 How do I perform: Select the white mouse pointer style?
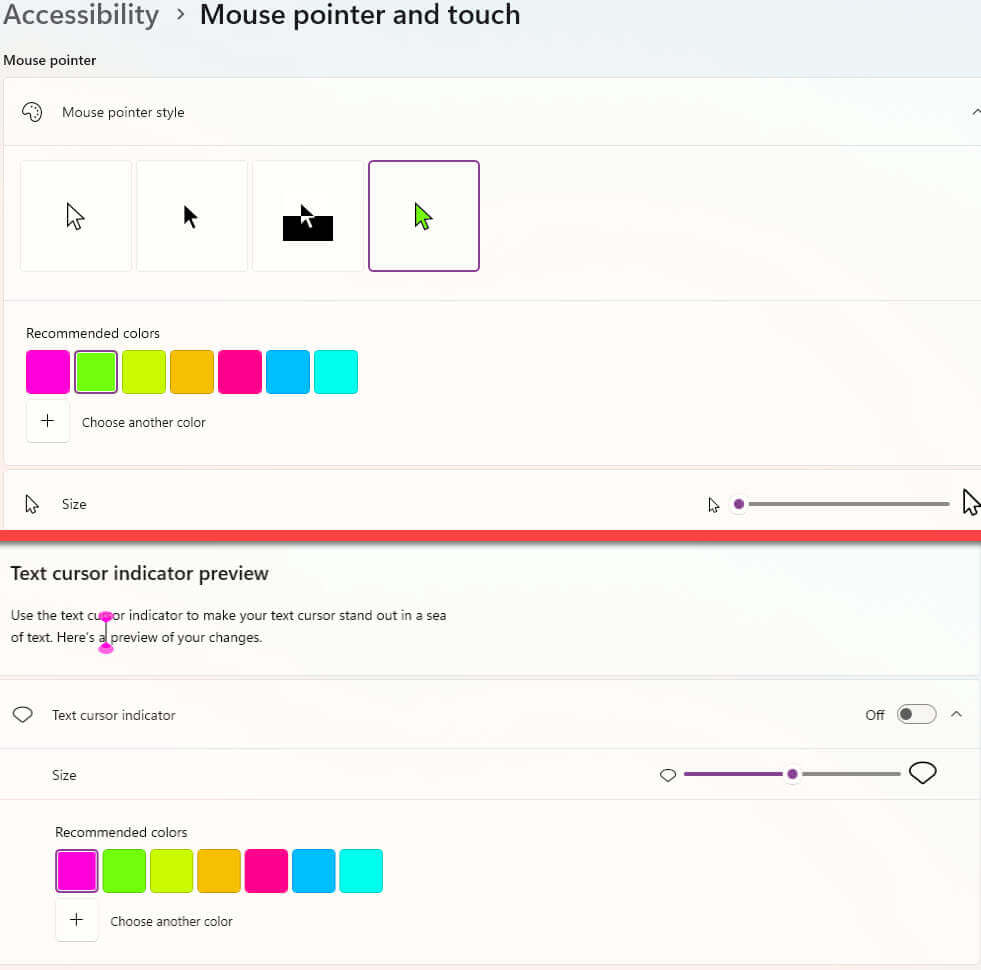76,216
